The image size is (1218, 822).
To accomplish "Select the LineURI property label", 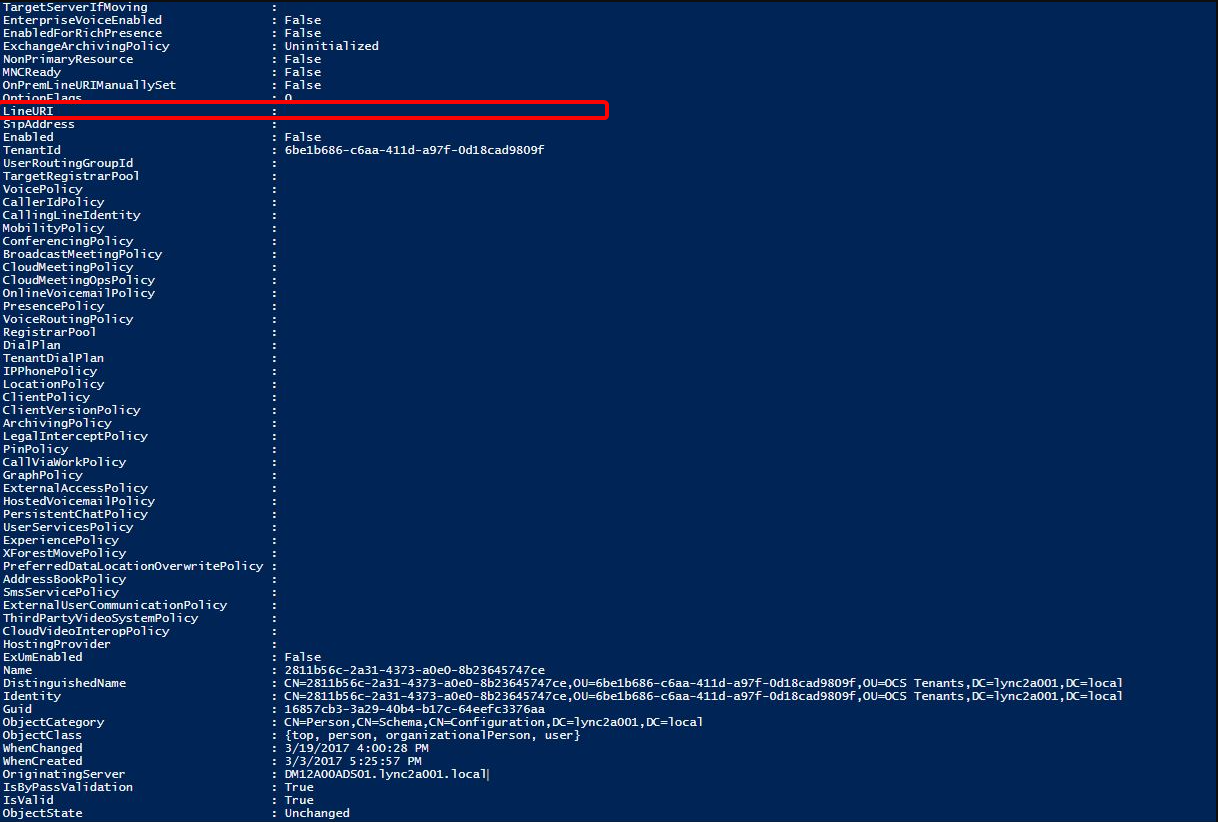I will (x=29, y=111).
